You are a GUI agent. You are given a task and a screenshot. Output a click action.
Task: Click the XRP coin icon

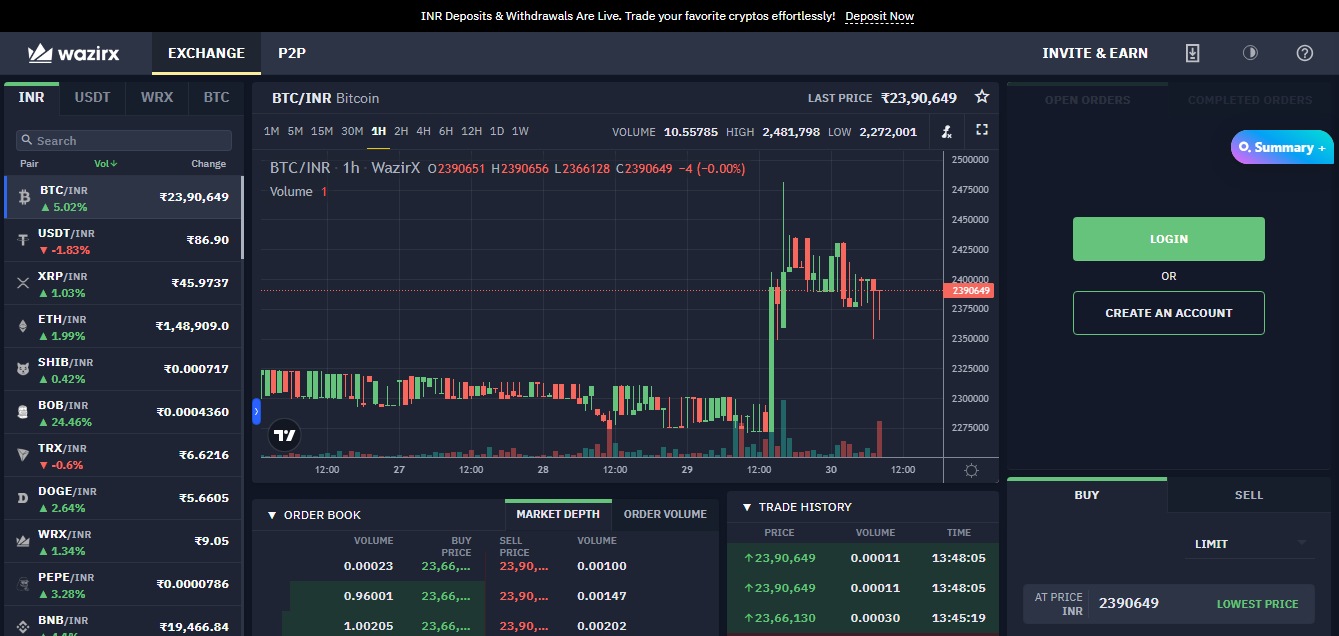24,283
